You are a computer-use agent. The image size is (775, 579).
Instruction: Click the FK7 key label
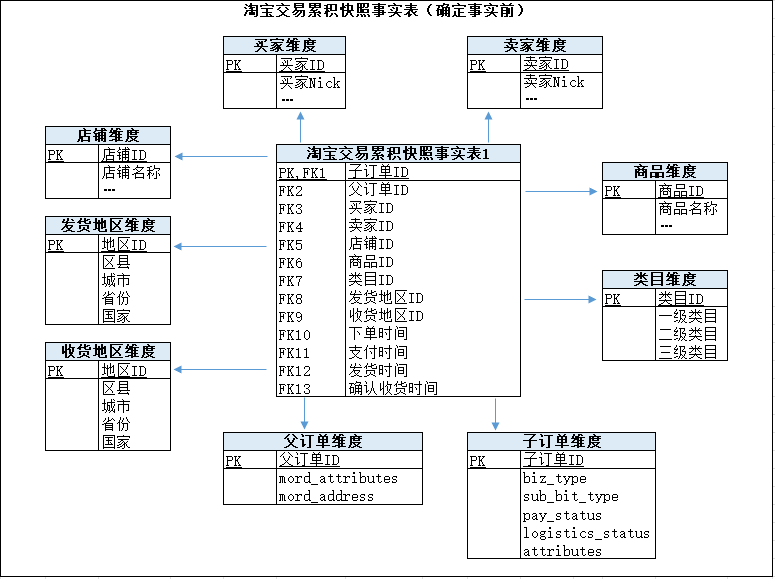pyautogui.click(x=291, y=281)
